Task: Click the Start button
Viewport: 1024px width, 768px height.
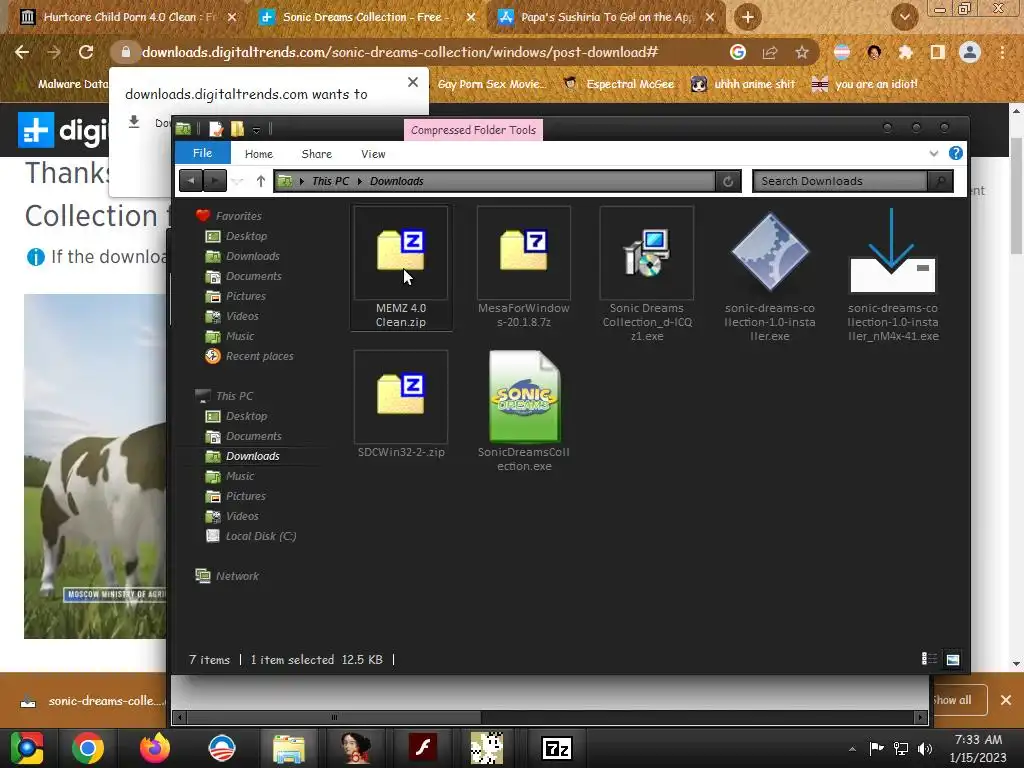Action: tap(26, 748)
